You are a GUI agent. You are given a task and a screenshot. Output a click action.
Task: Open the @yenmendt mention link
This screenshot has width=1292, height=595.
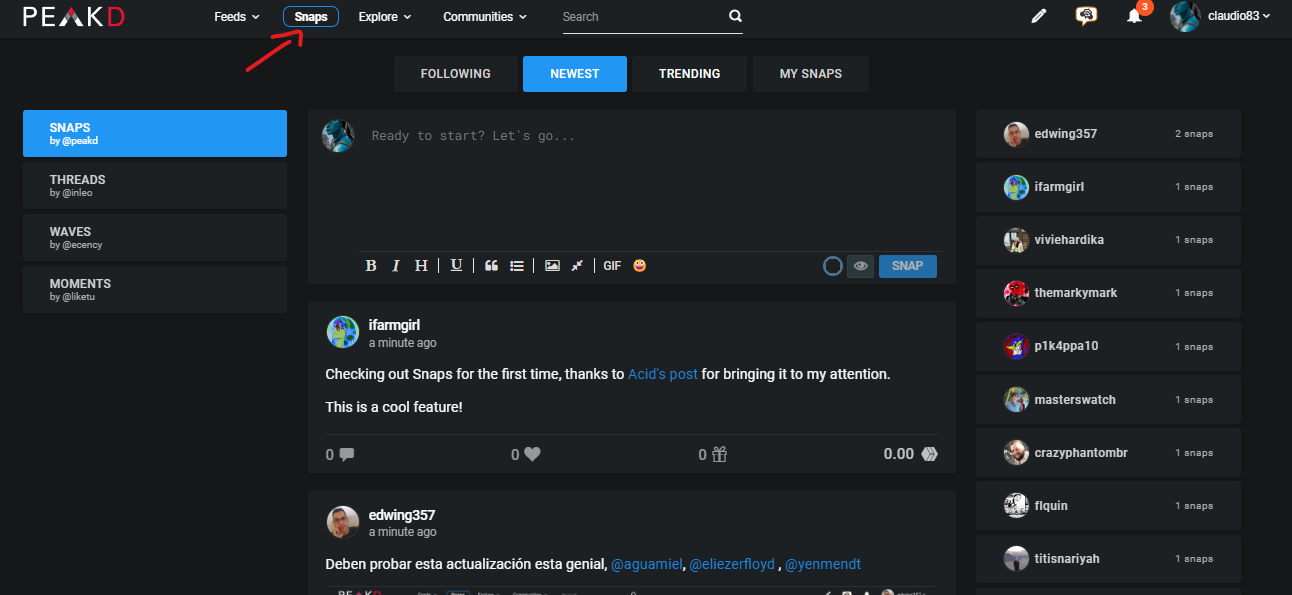click(x=823, y=564)
